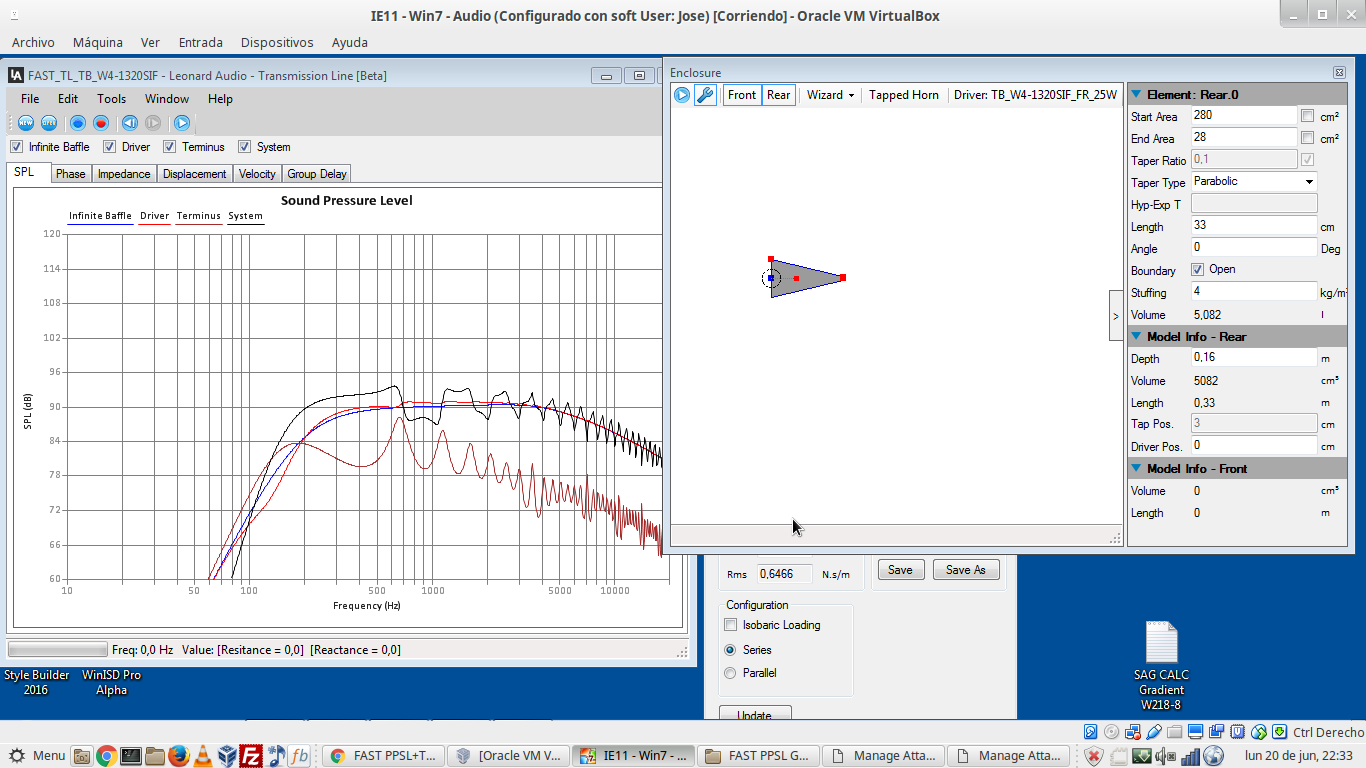1366x768 pixels.
Task: Toggle the Driver curve checkbox
Action: [x=110, y=147]
